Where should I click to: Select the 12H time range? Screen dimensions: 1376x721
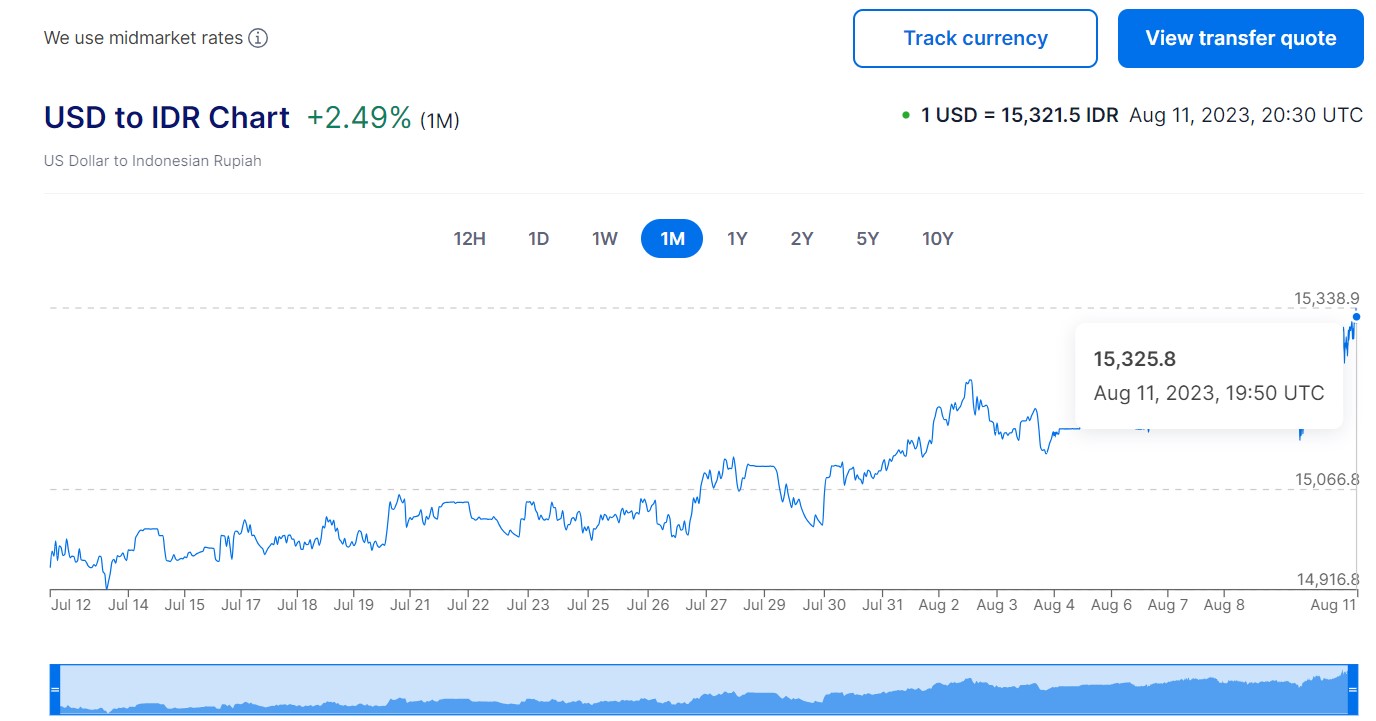click(x=469, y=239)
